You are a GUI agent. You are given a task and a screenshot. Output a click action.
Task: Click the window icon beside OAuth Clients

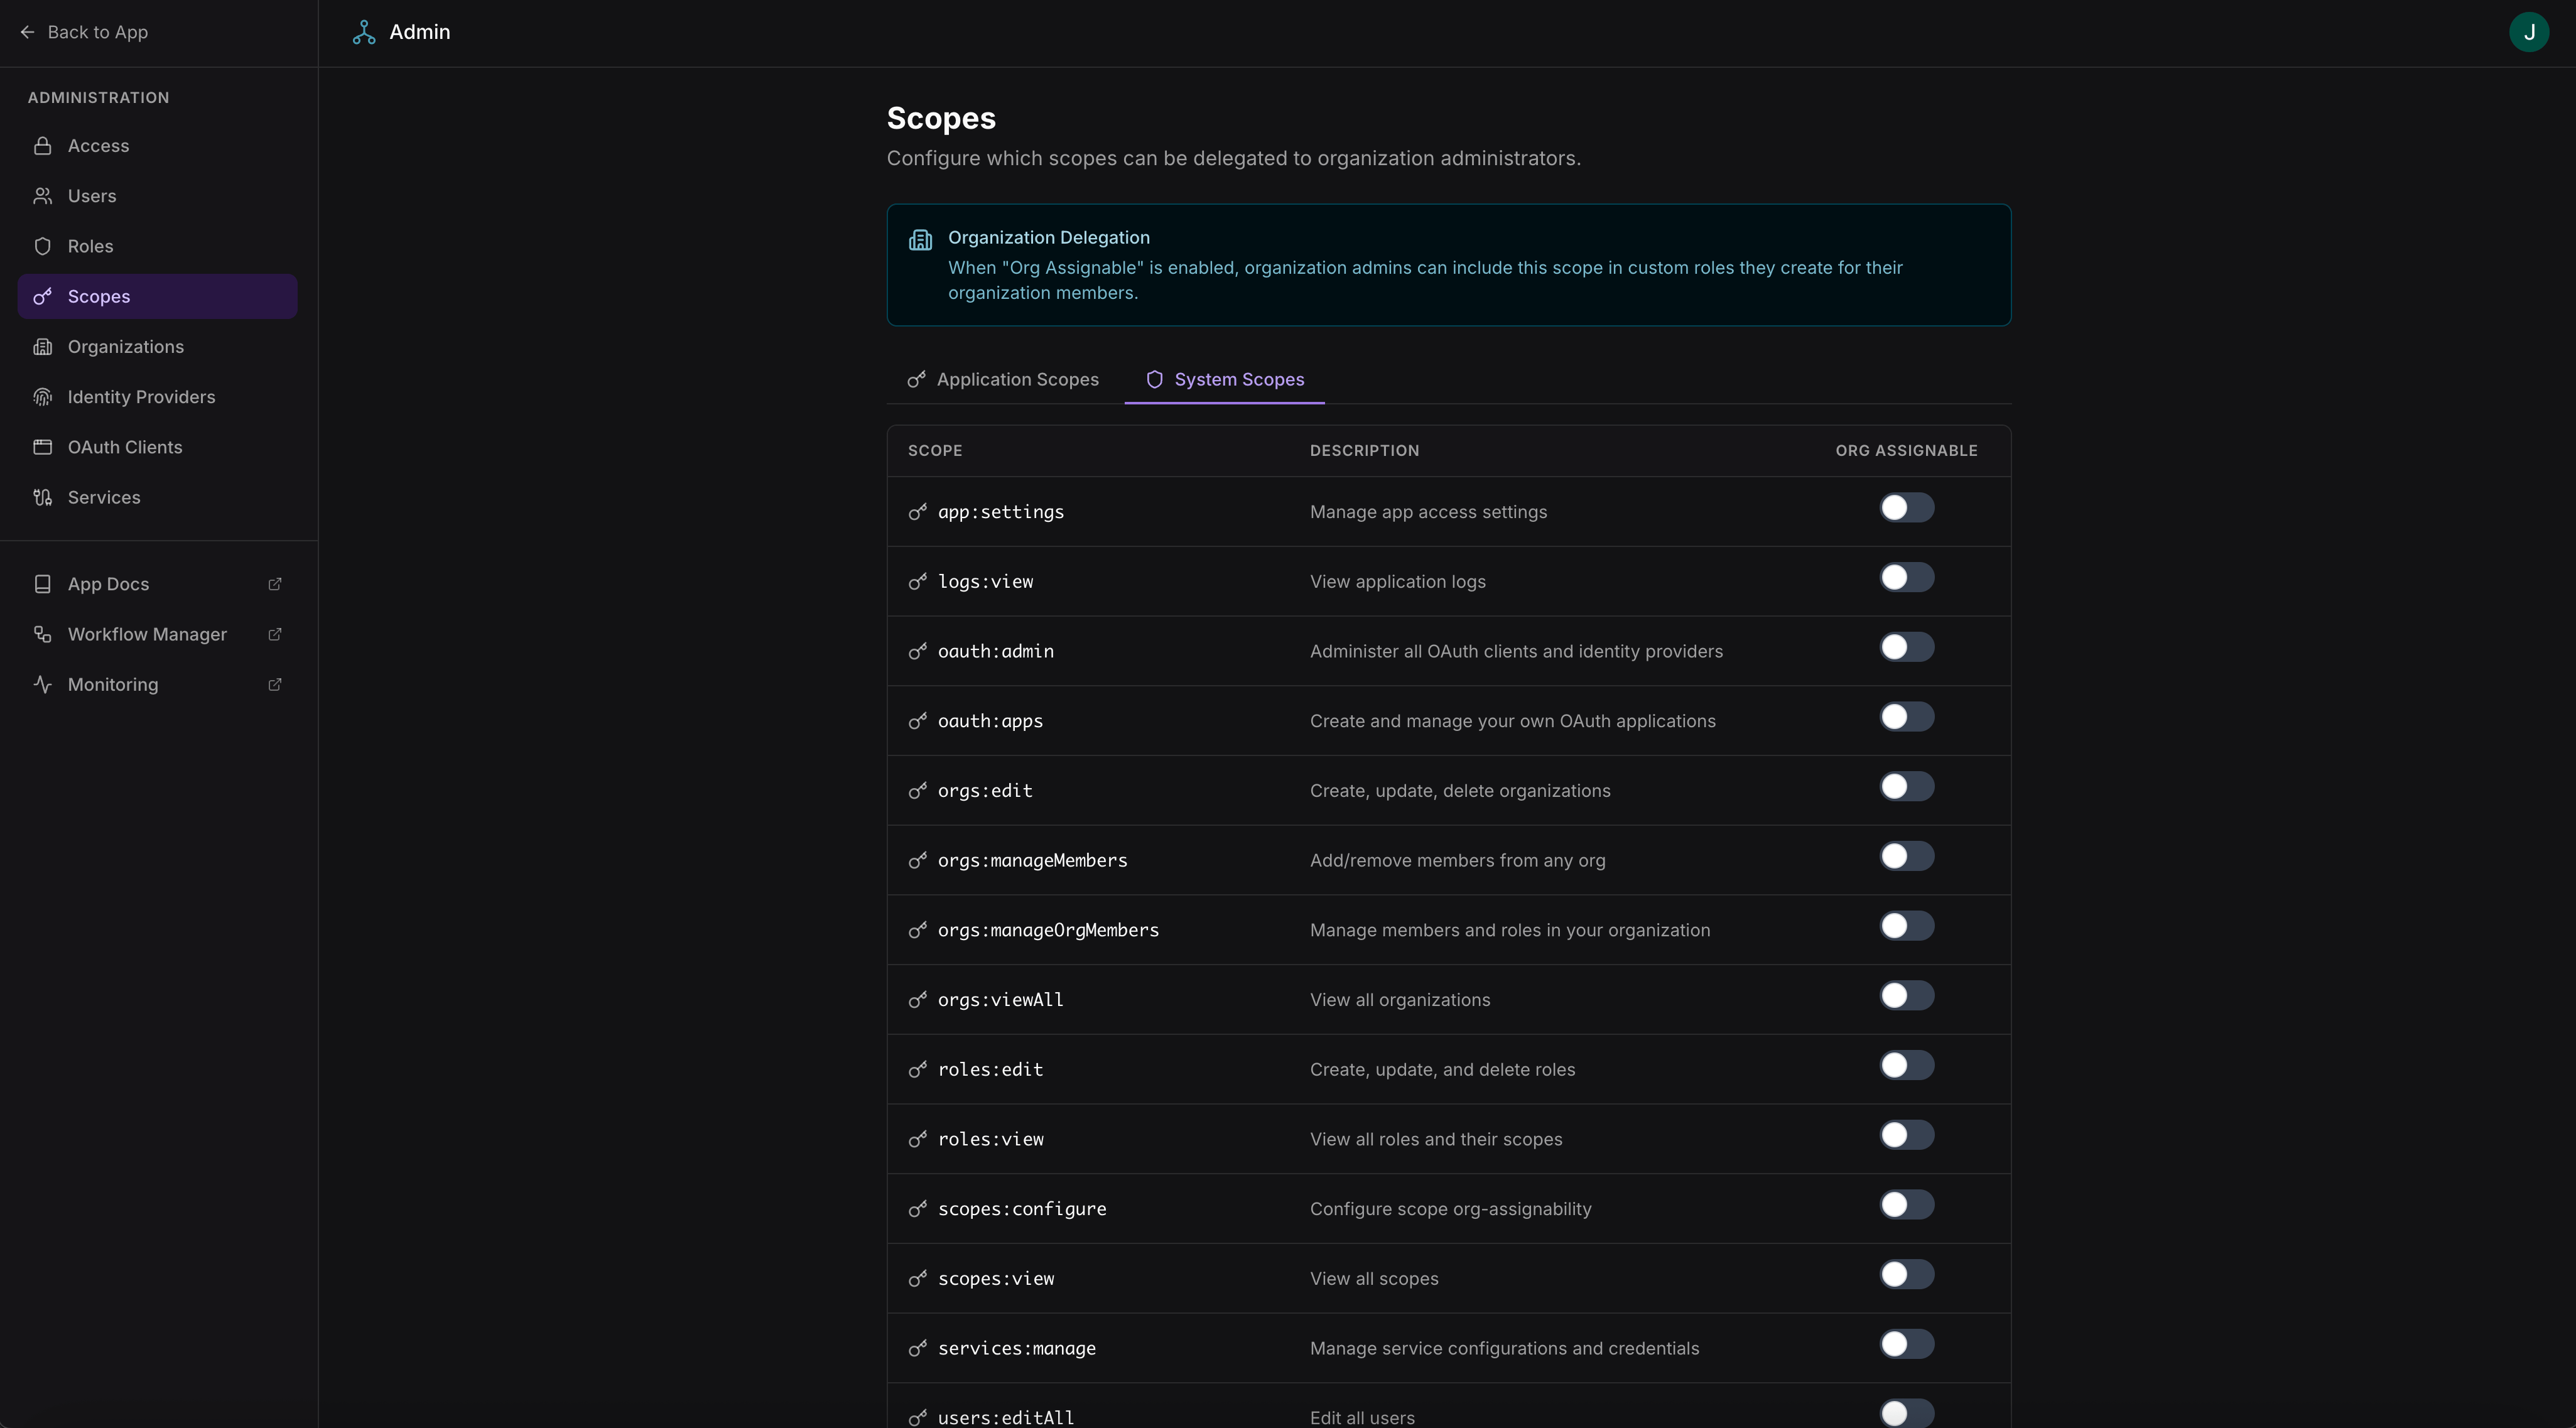click(x=42, y=447)
